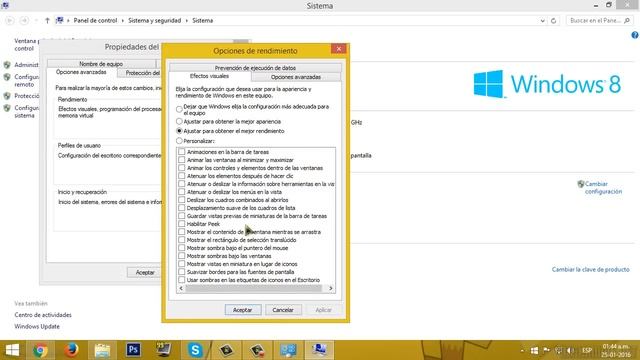Viewport: 640px width, 360px height.
Task: Open Photoshop from taskbar
Action: point(133,350)
